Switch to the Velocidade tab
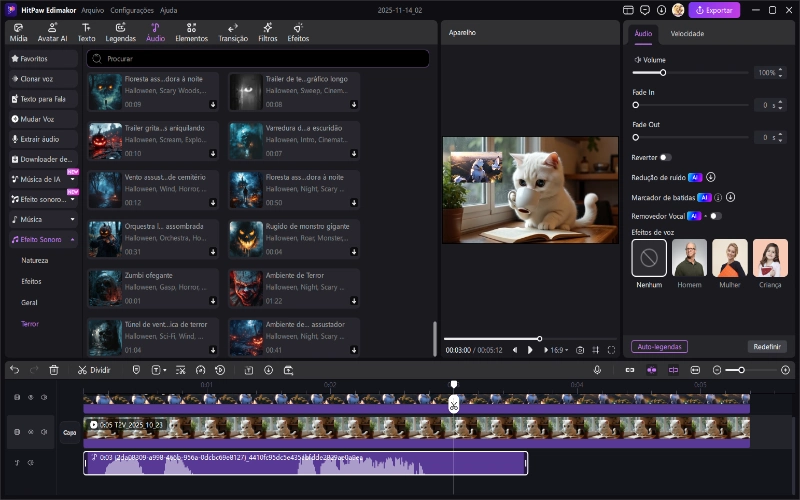Viewport: 800px width, 500px height. click(686, 33)
